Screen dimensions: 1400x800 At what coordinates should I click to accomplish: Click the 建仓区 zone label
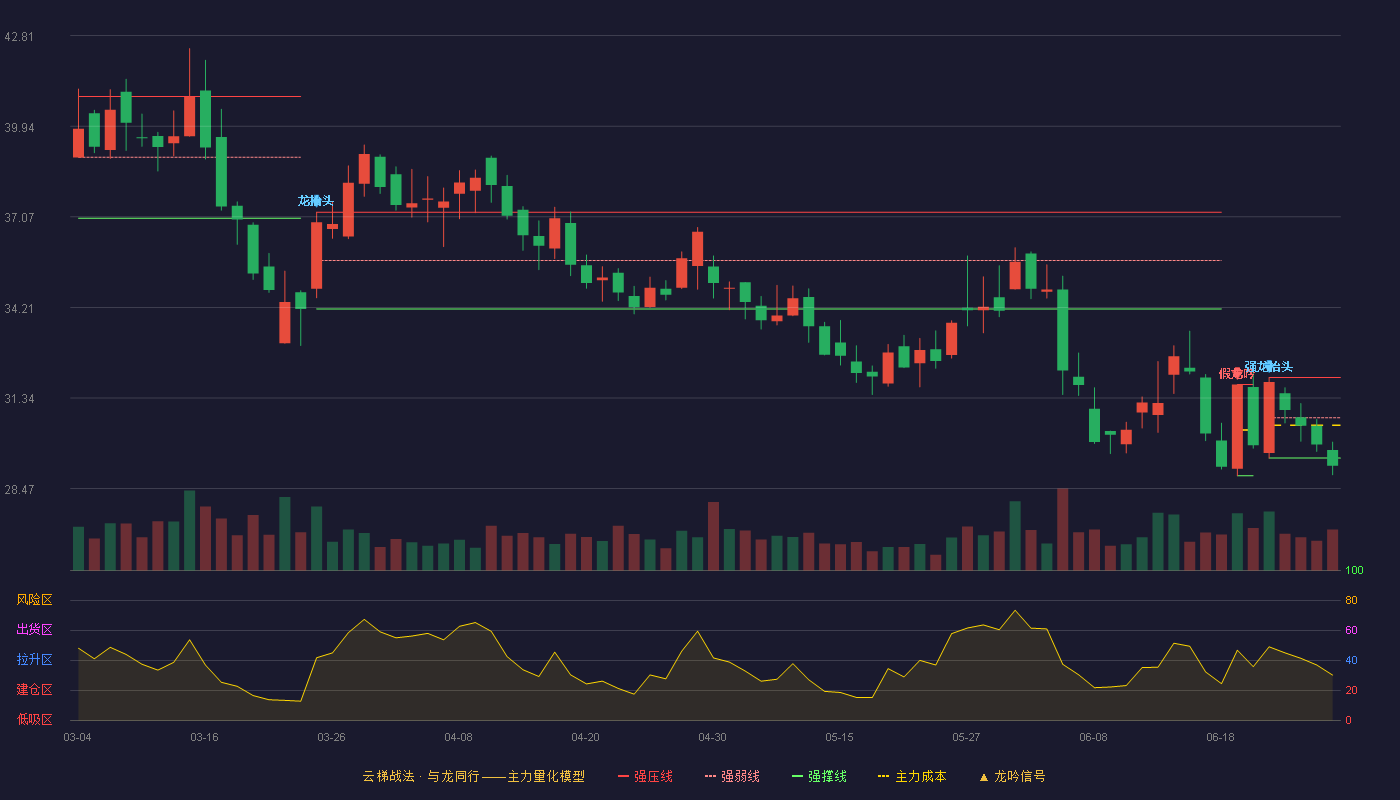tap(34, 690)
